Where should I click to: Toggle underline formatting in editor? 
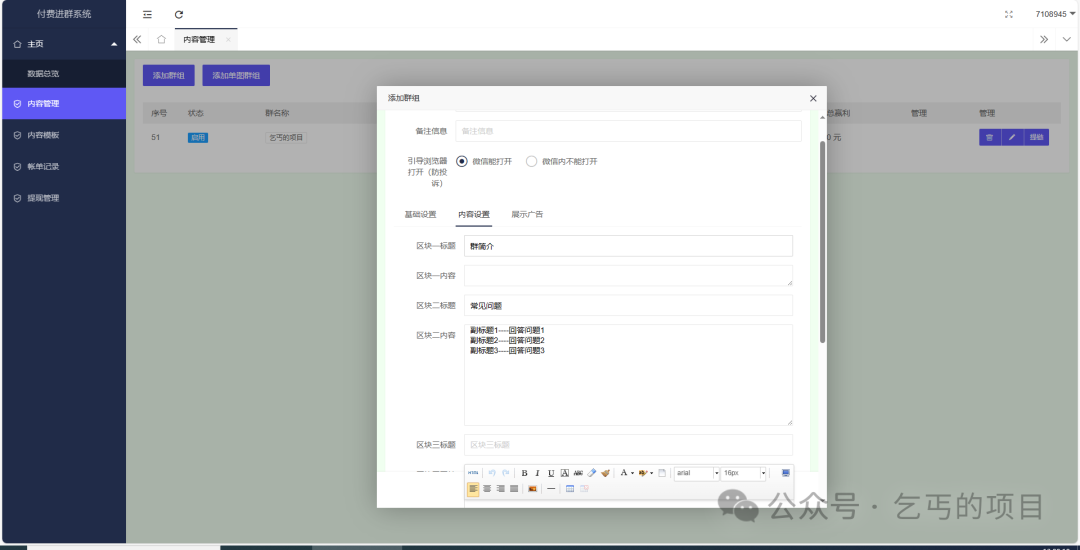tap(551, 473)
